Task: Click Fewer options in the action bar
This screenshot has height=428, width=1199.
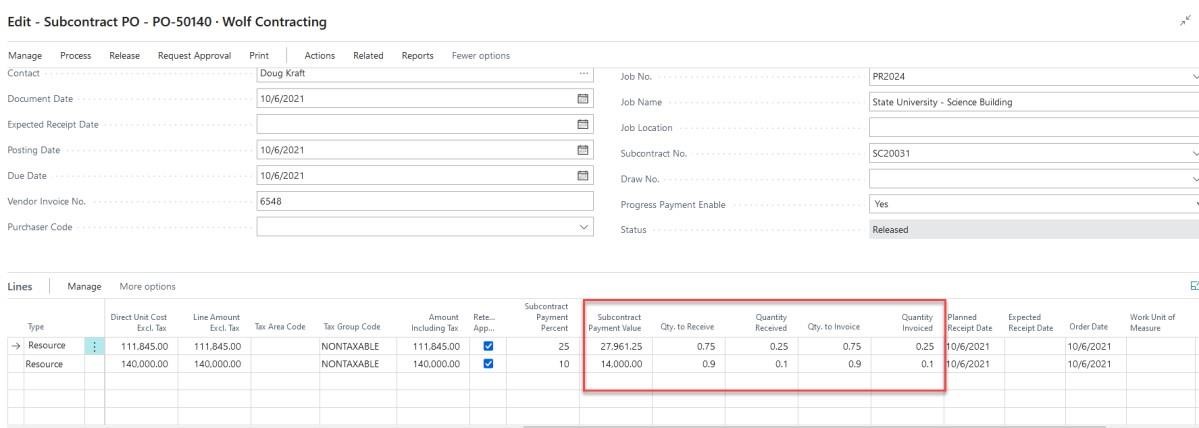Action: click(481, 55)
